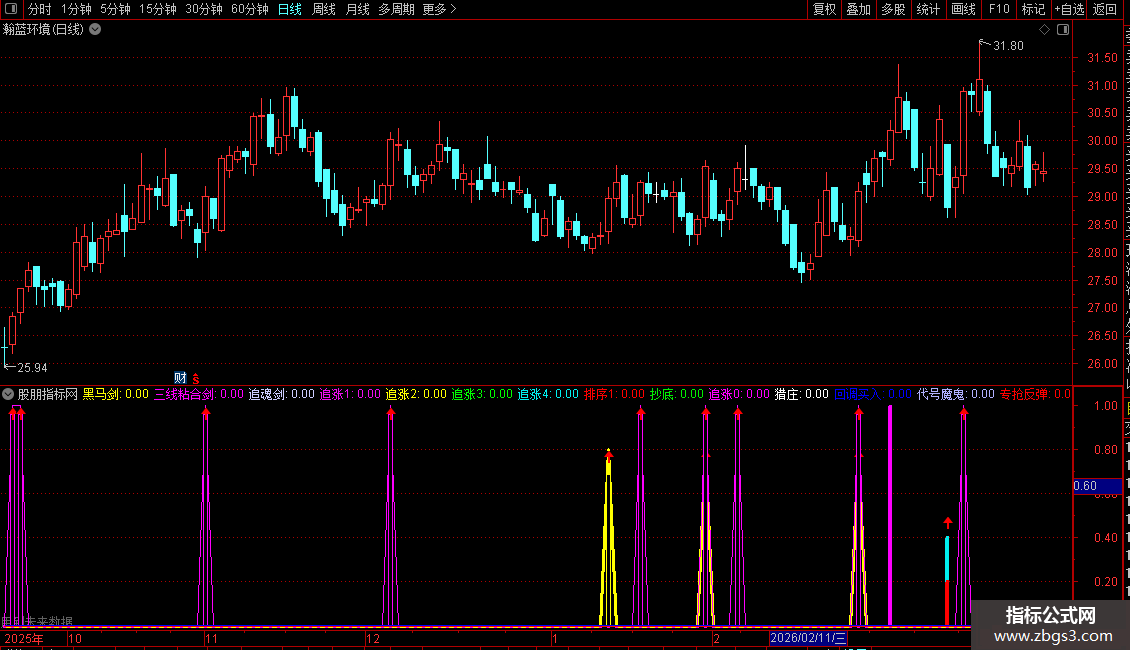Open the dropdown circle next to 瀚蓝环境(日线)
Viewport: 1130px width, 650px height.
[95, 30]
